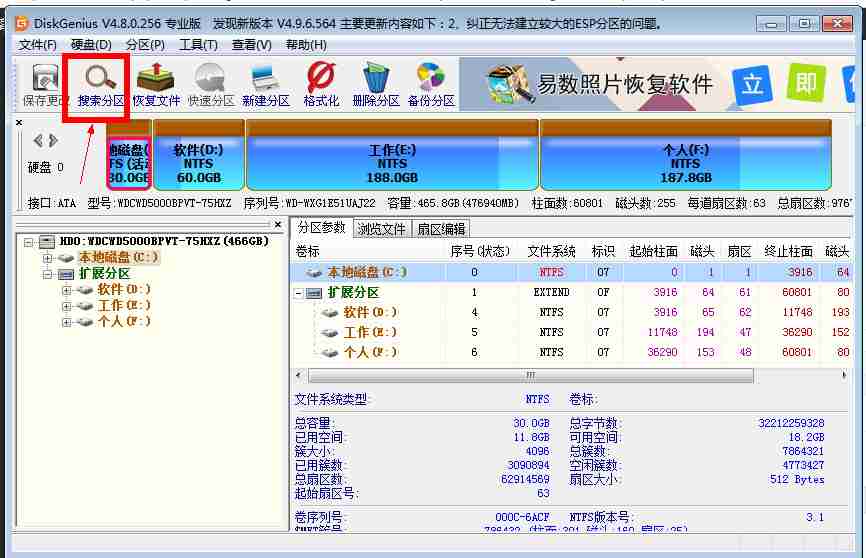Screen dimensions: 866x558
Task: Click the horizontal scrollbar thumb of partition table
Action: pyautogui.click(x=530, y=376)
